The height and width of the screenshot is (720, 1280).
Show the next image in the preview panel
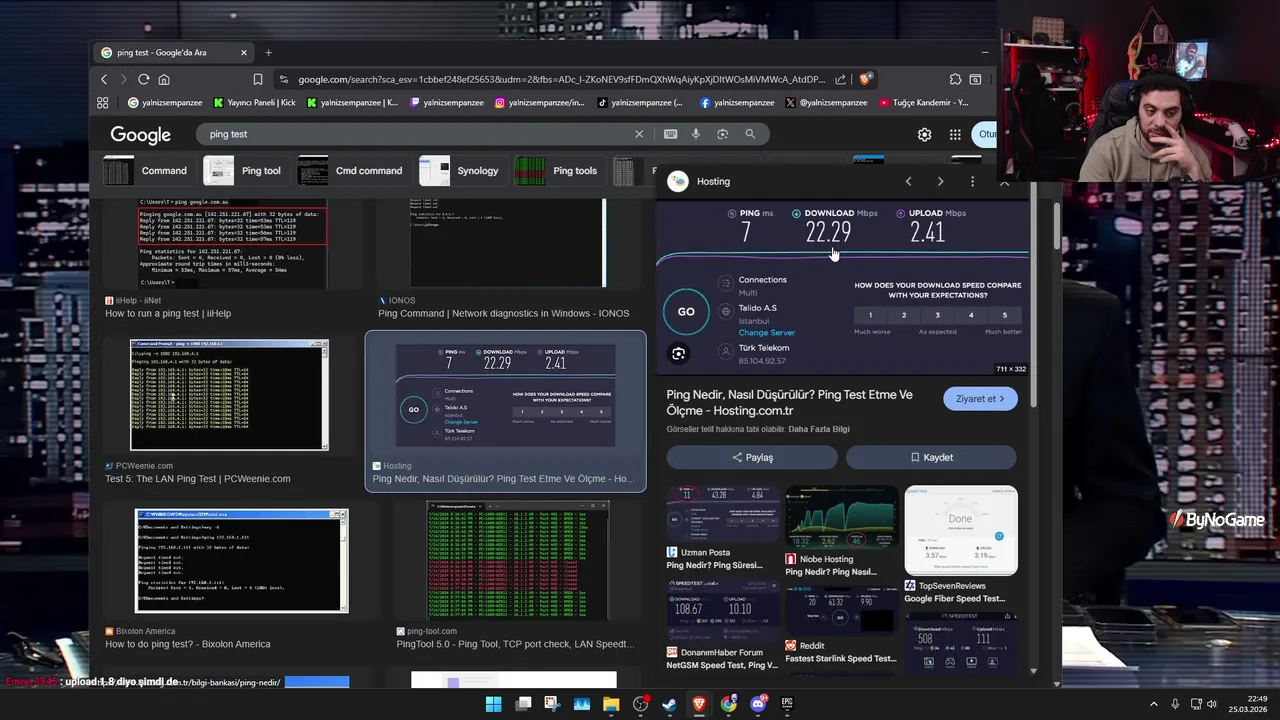point(940,181)
